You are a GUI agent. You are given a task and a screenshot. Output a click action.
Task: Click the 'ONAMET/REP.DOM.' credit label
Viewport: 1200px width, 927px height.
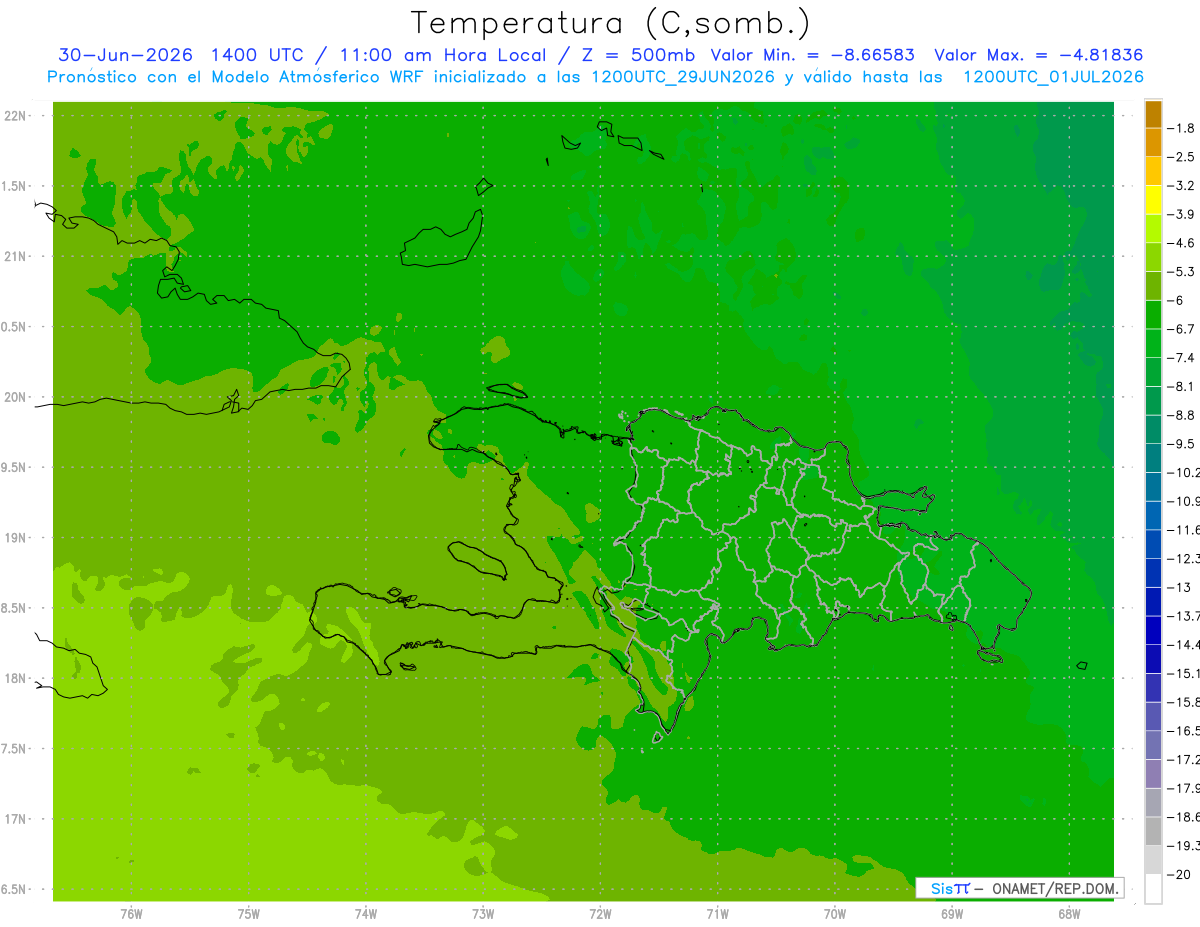1054,888
